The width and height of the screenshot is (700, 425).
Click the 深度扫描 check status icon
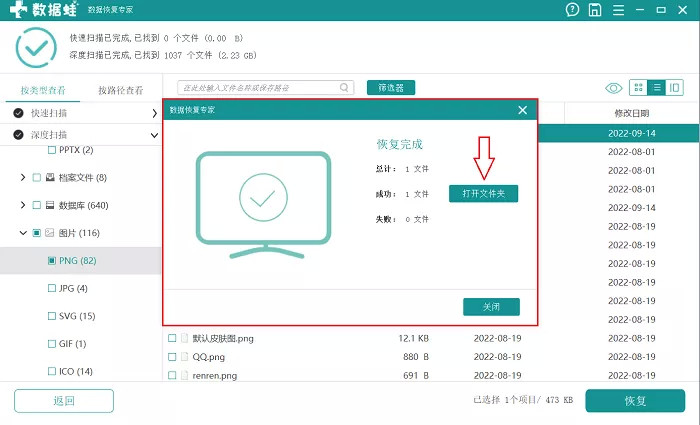[18, 135]
